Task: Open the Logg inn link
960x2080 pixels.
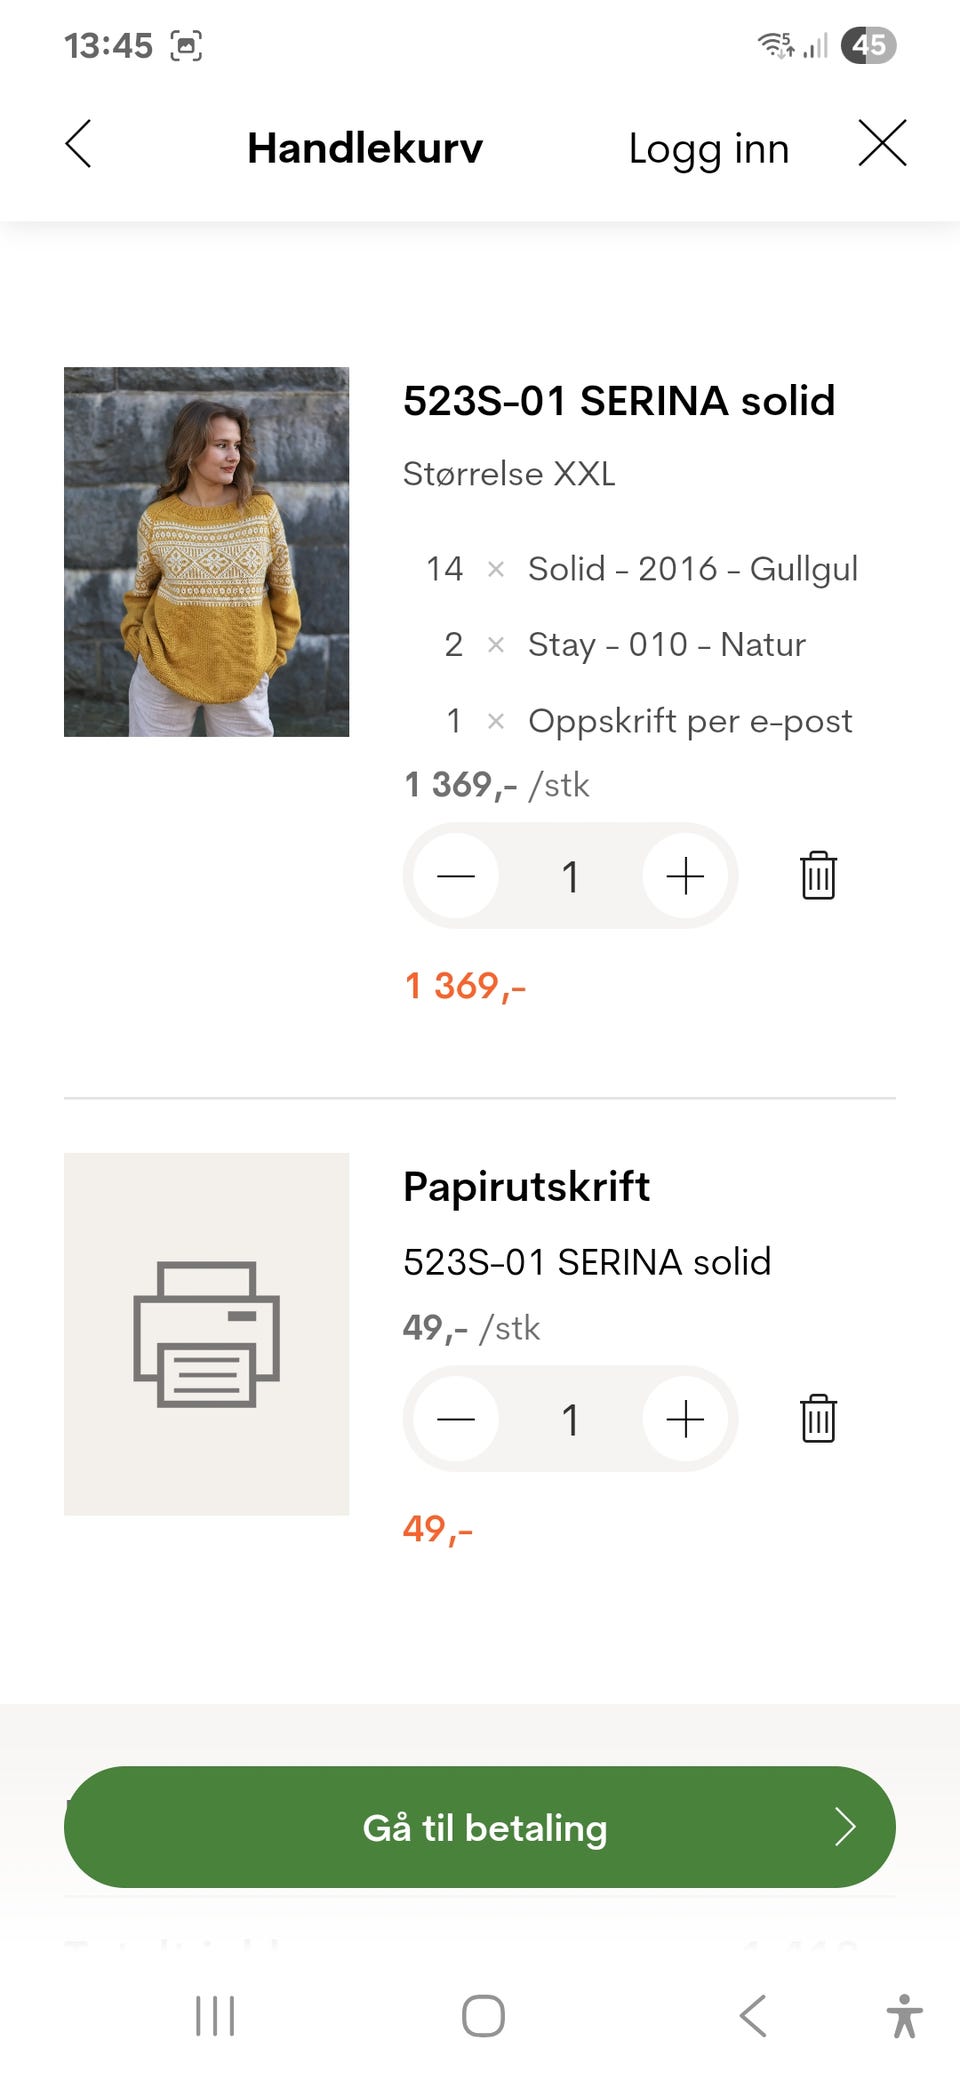Action: click(708, 149)
